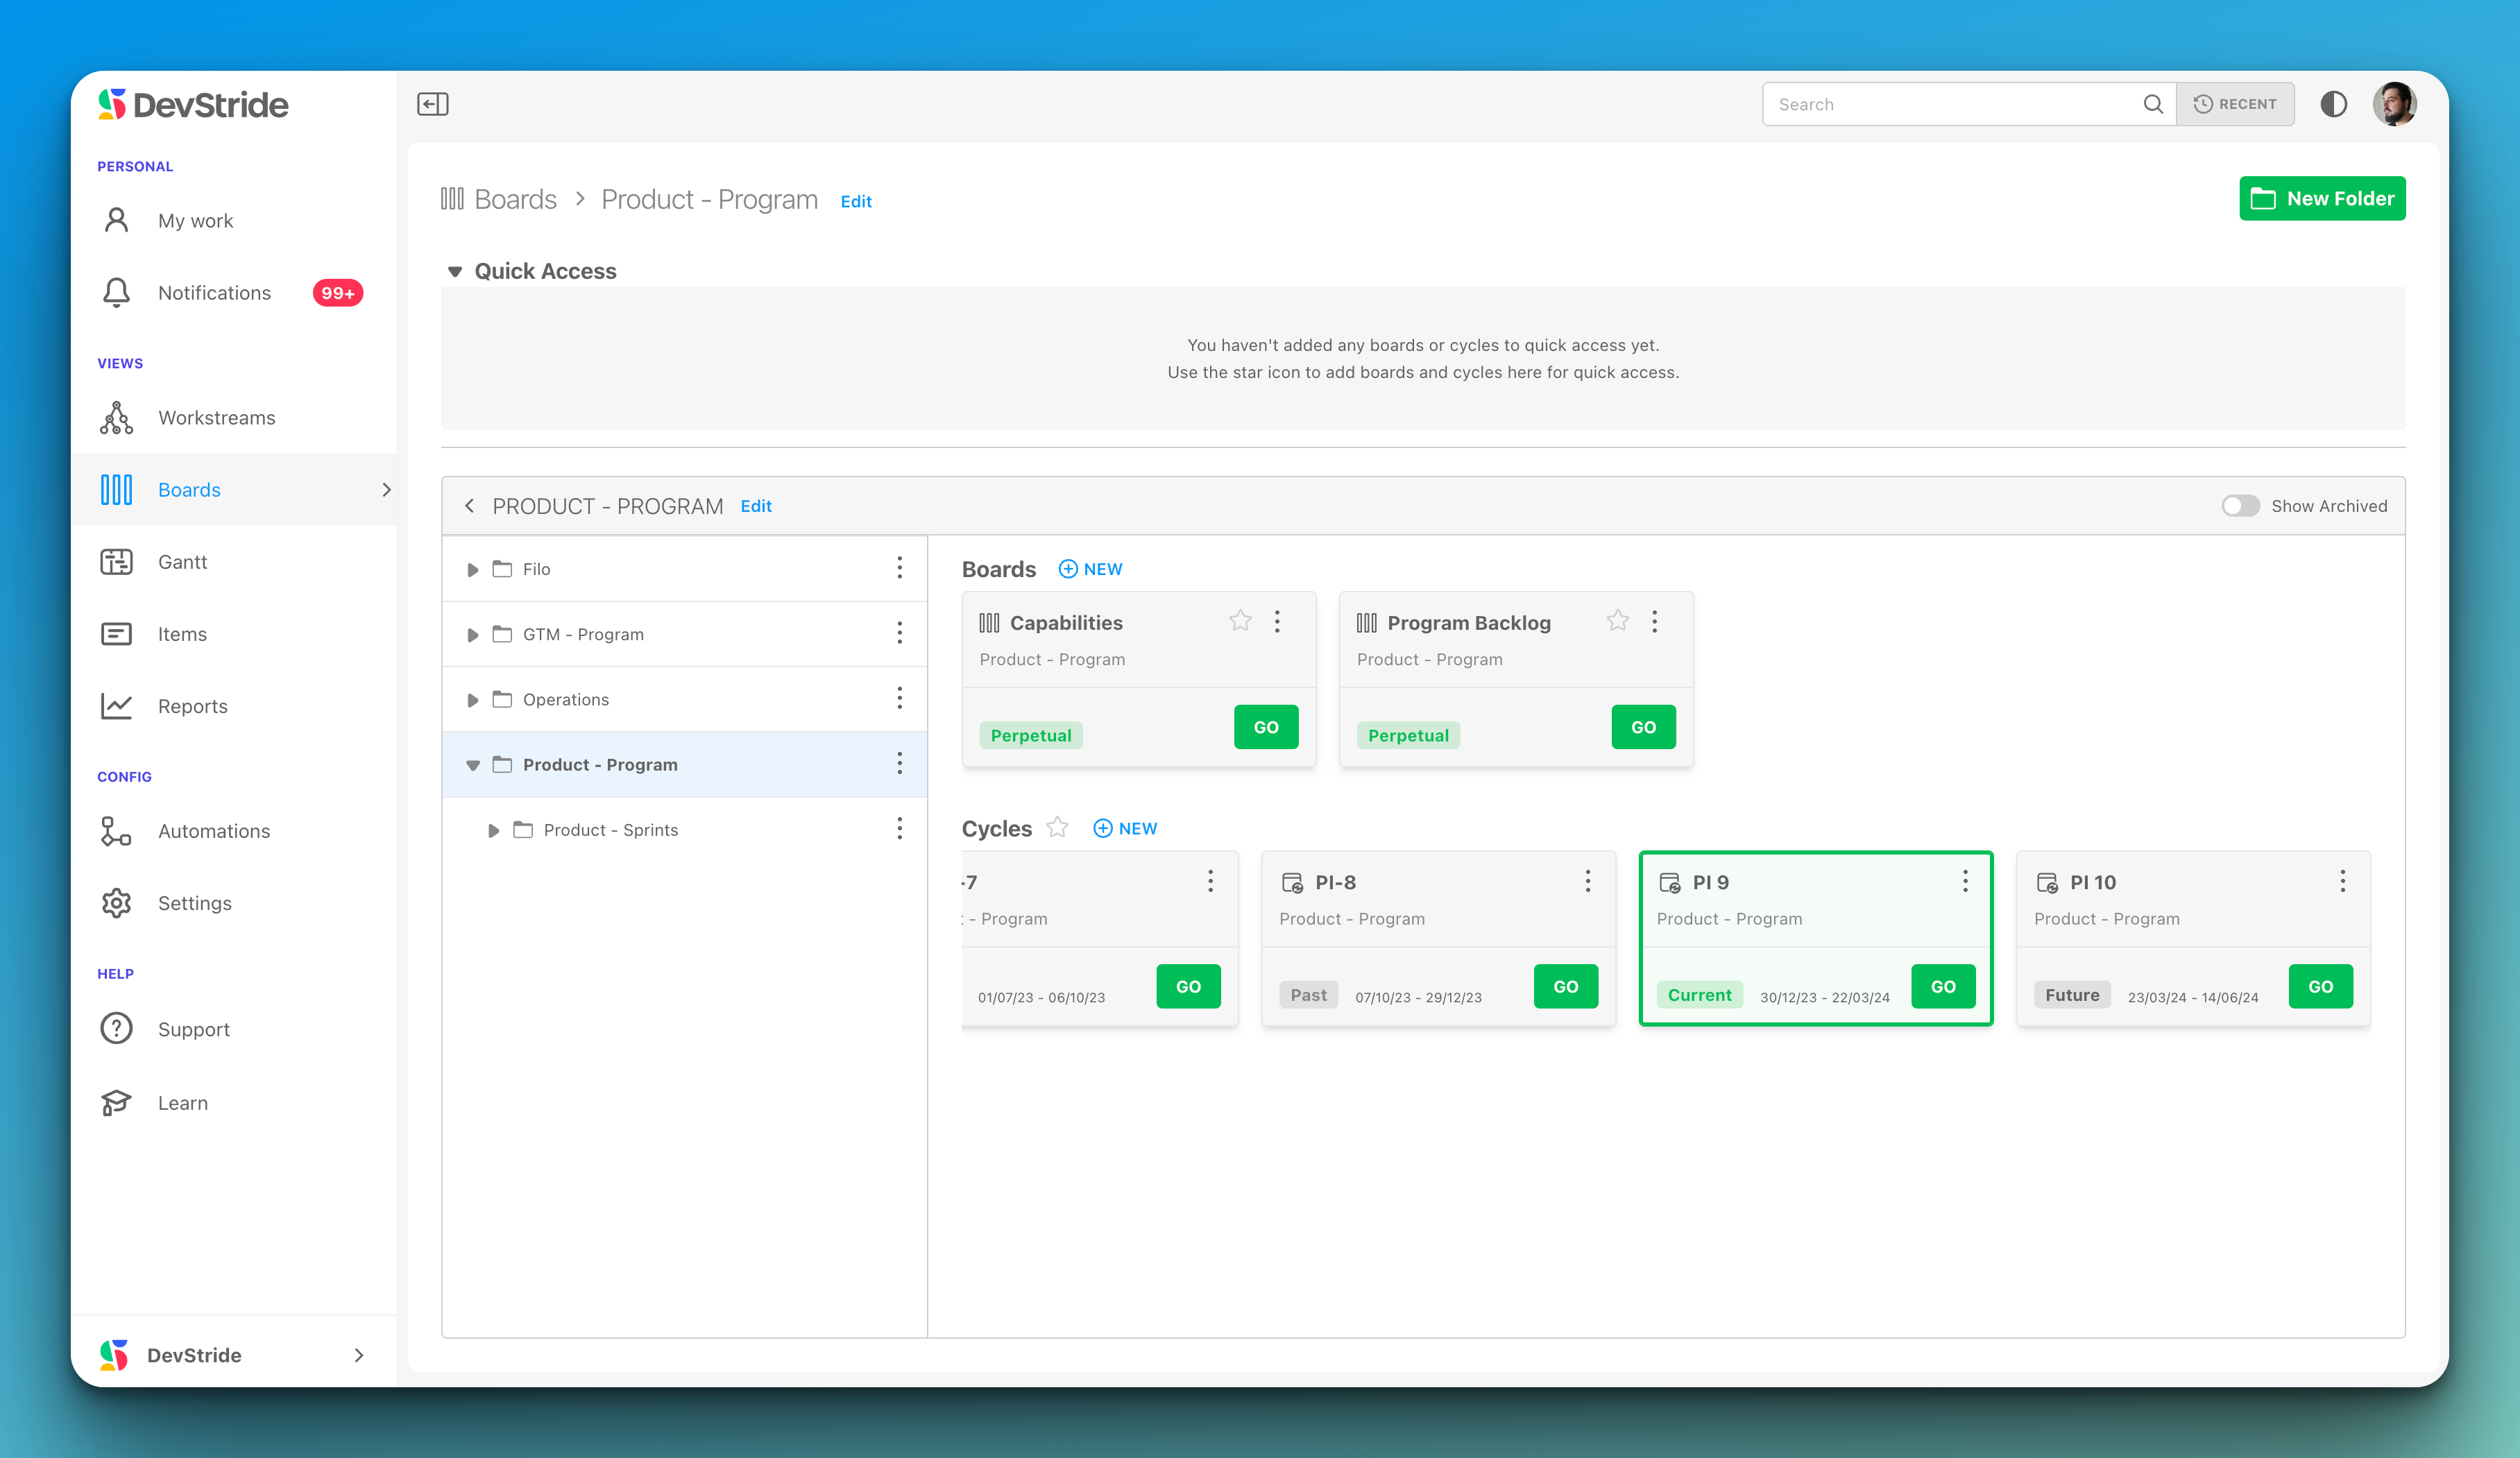
Task: Click the search magnifier icon
Action: click(2152, 104)
